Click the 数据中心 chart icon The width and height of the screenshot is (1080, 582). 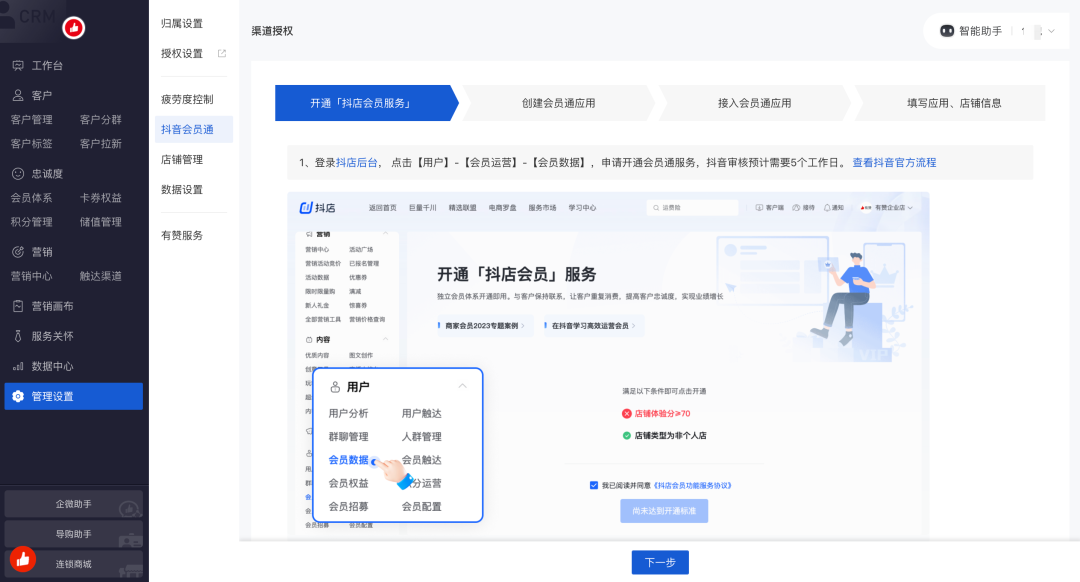point(18,366)
